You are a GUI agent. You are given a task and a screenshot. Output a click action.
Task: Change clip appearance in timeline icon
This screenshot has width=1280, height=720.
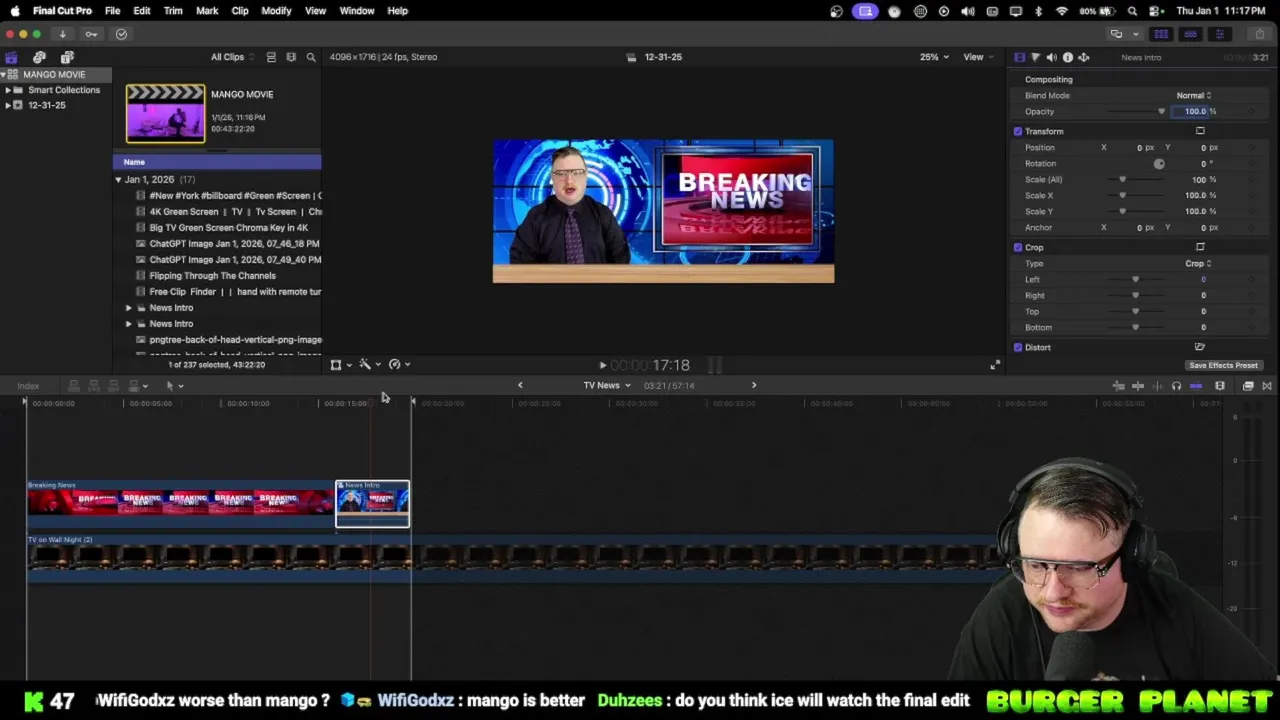click(1220, 386)
